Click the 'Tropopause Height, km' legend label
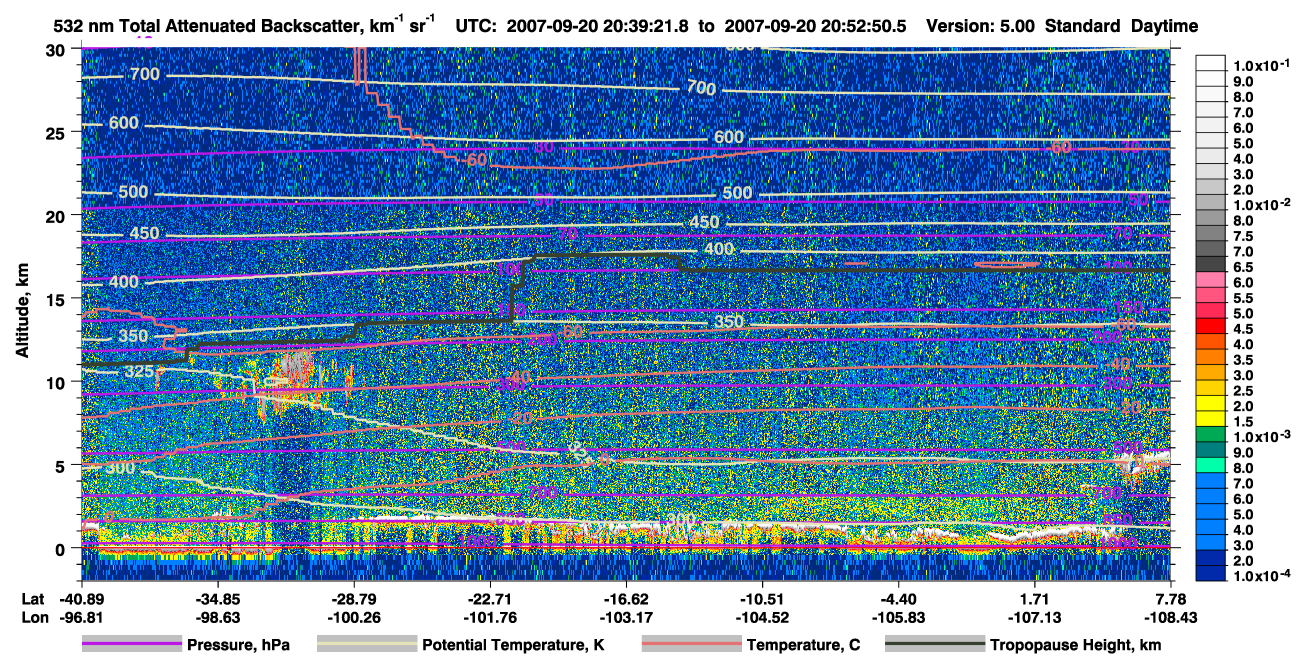 tap(1076, 645)
